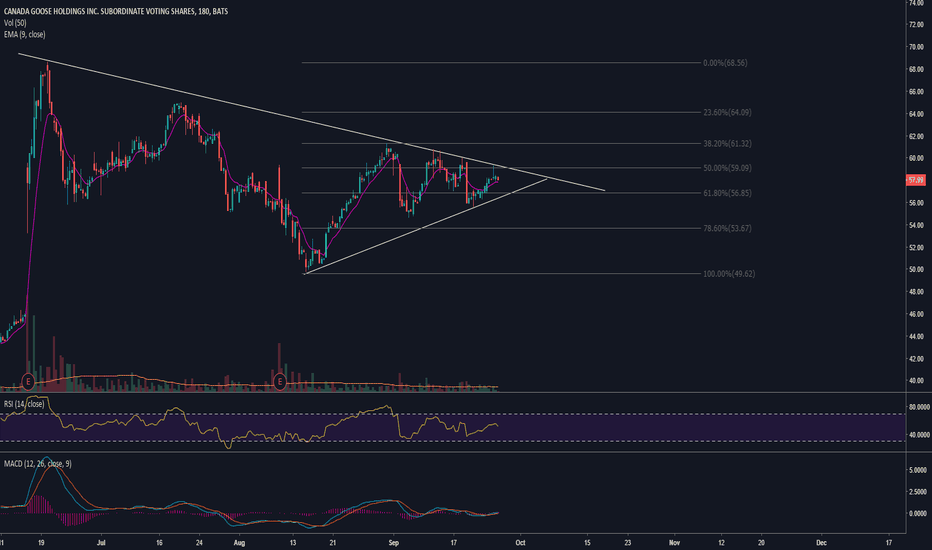Click the descending trendline end near October
Viewport: 932px width, 550px height.
(604, 191)
